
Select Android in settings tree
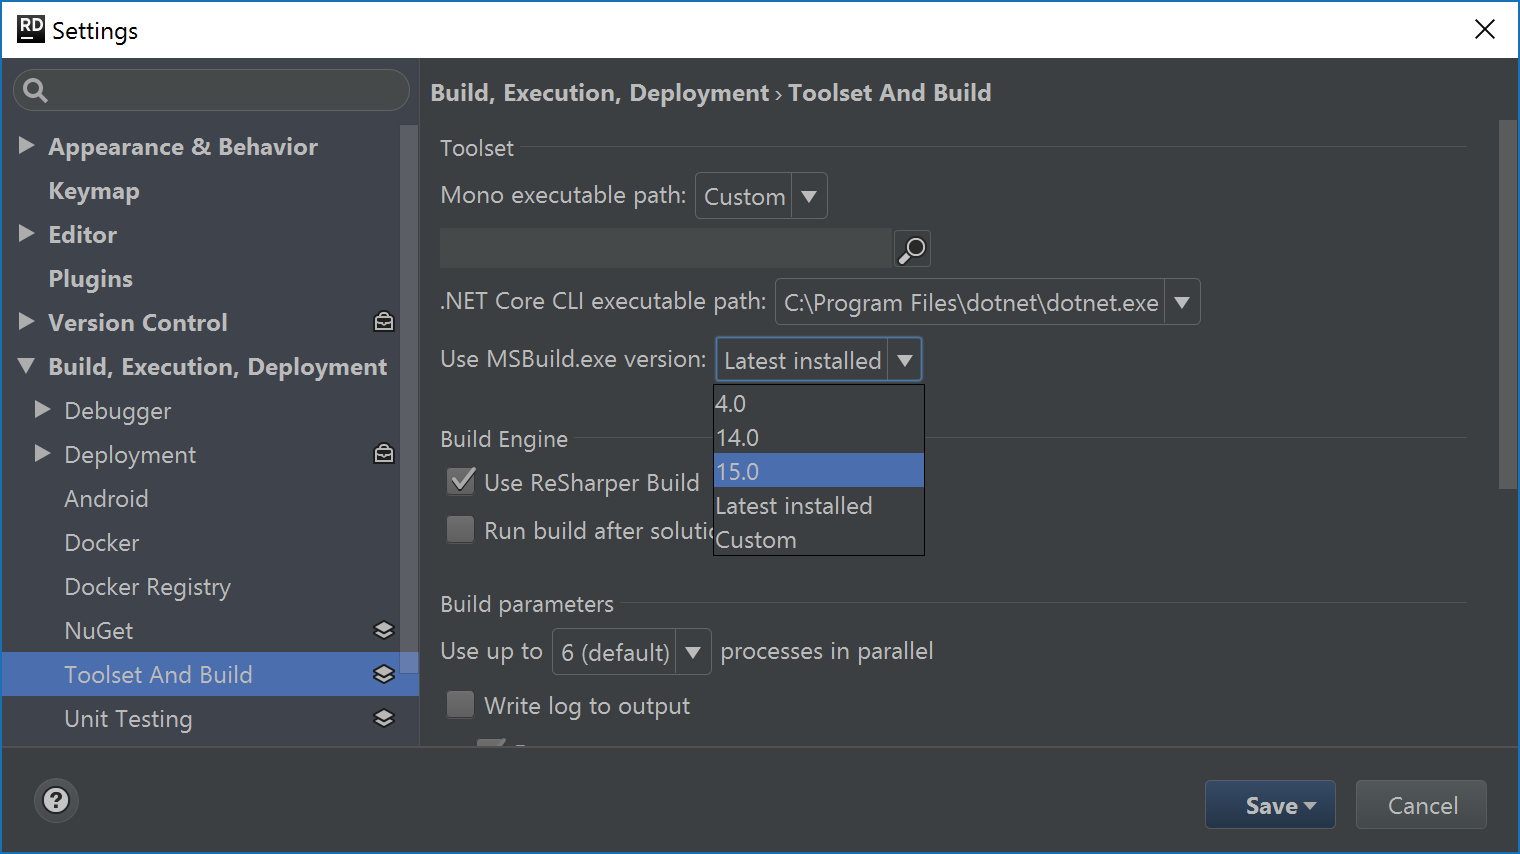point(106,498)
